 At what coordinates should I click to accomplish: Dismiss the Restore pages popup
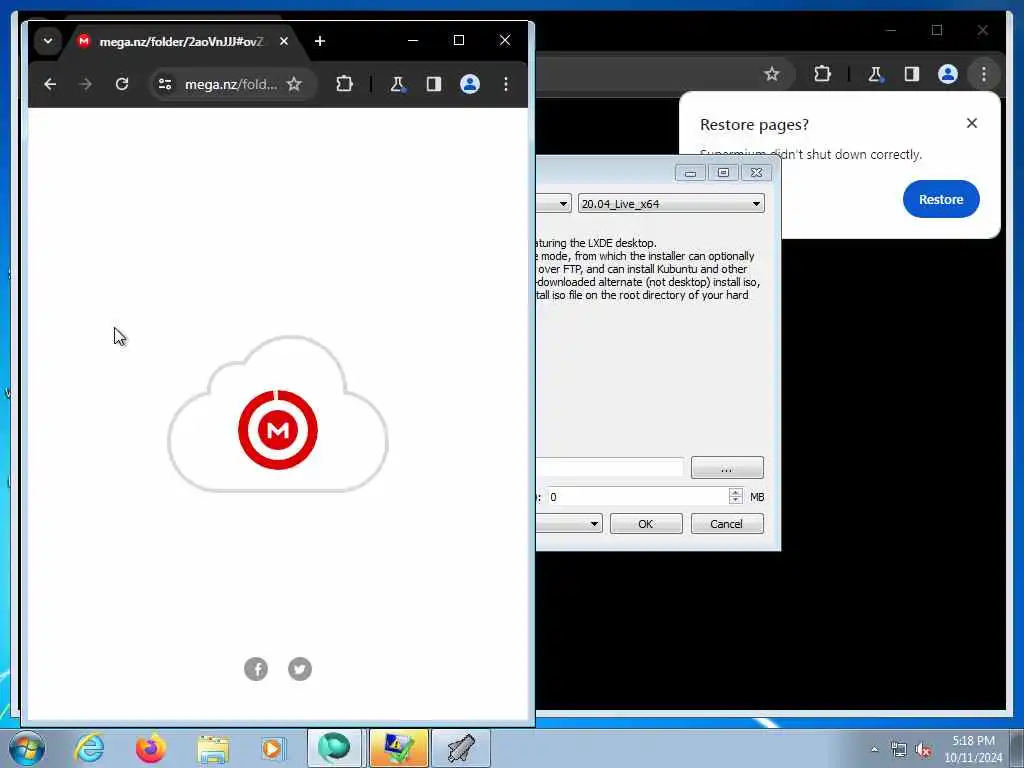point(972,123)
